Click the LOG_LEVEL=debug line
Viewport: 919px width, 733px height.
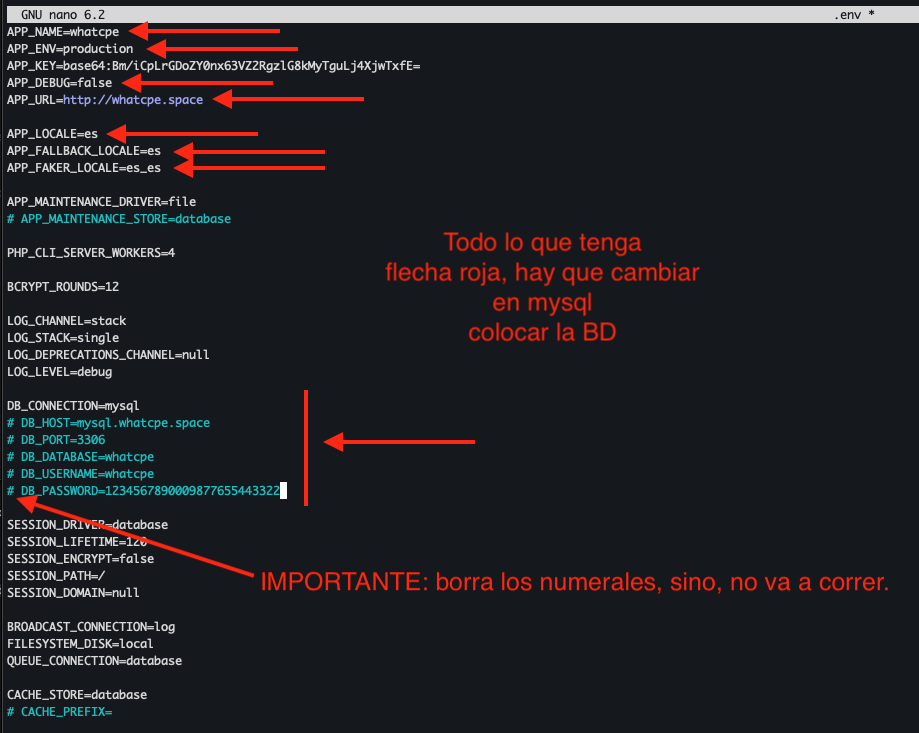coord(59,372)
